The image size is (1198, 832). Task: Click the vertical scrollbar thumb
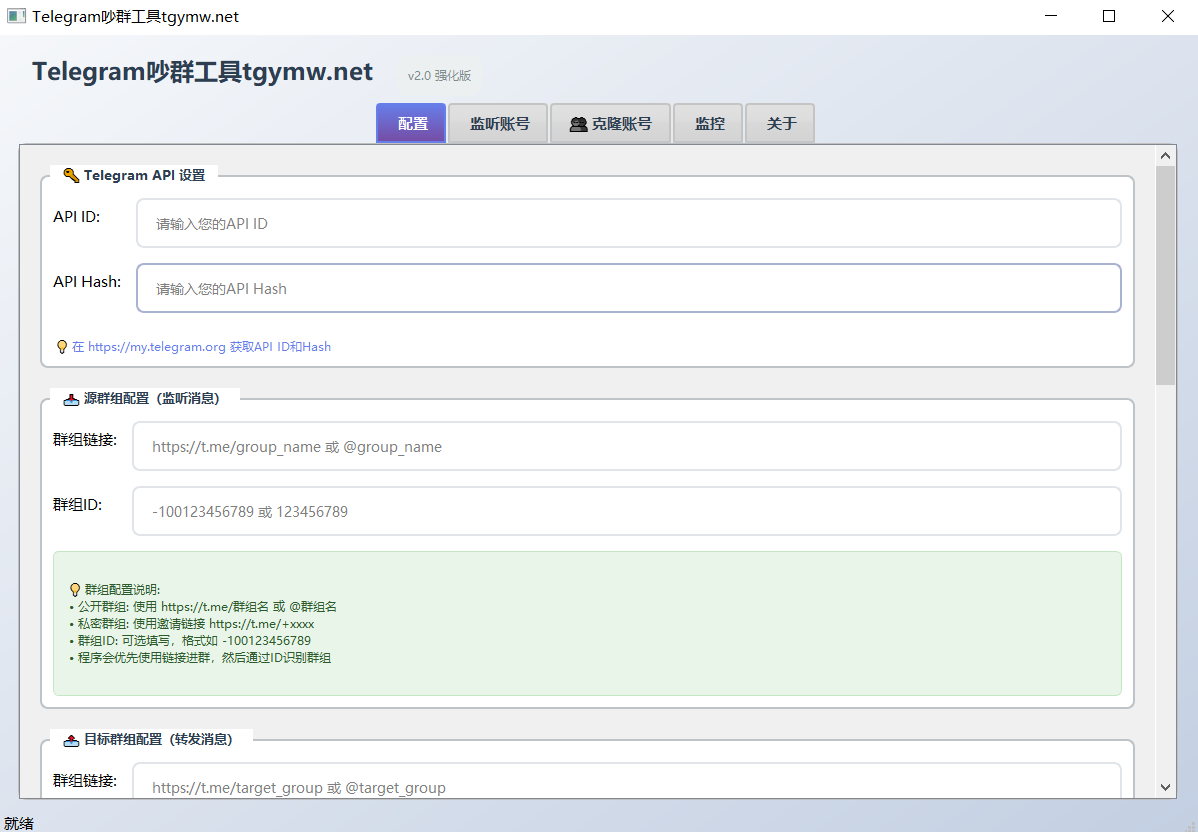point(1165,275)
